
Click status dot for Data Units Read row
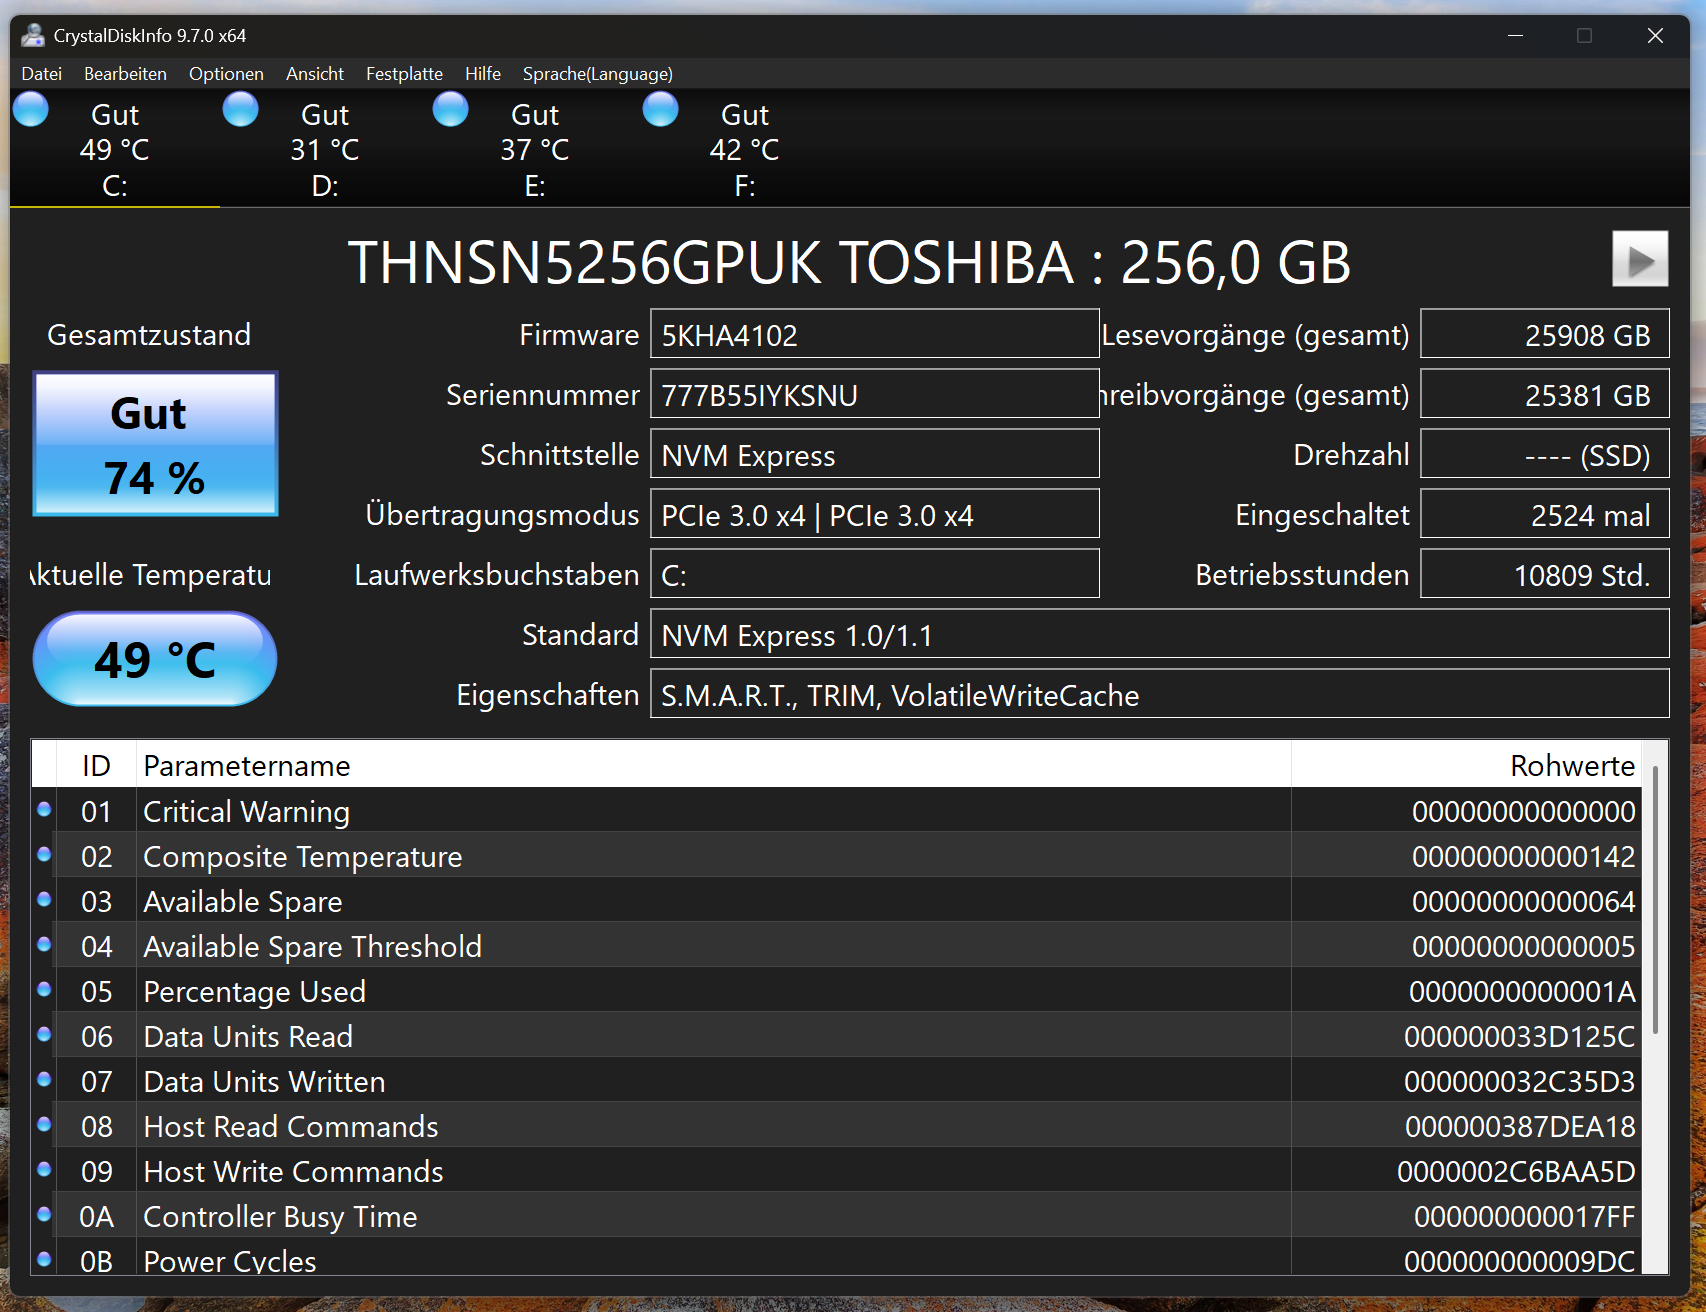44,1035
